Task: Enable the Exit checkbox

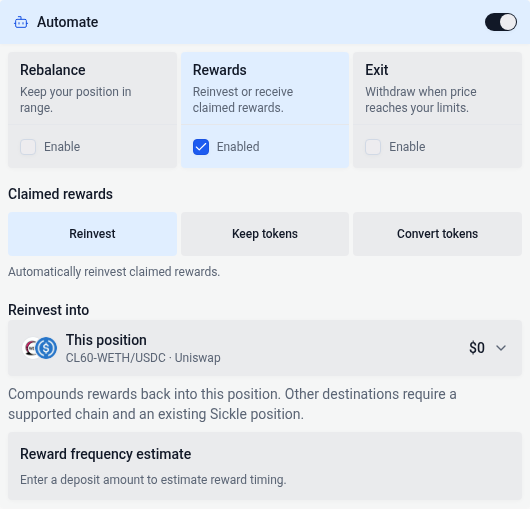Action: pyautogui.click(x=373, y=147)
